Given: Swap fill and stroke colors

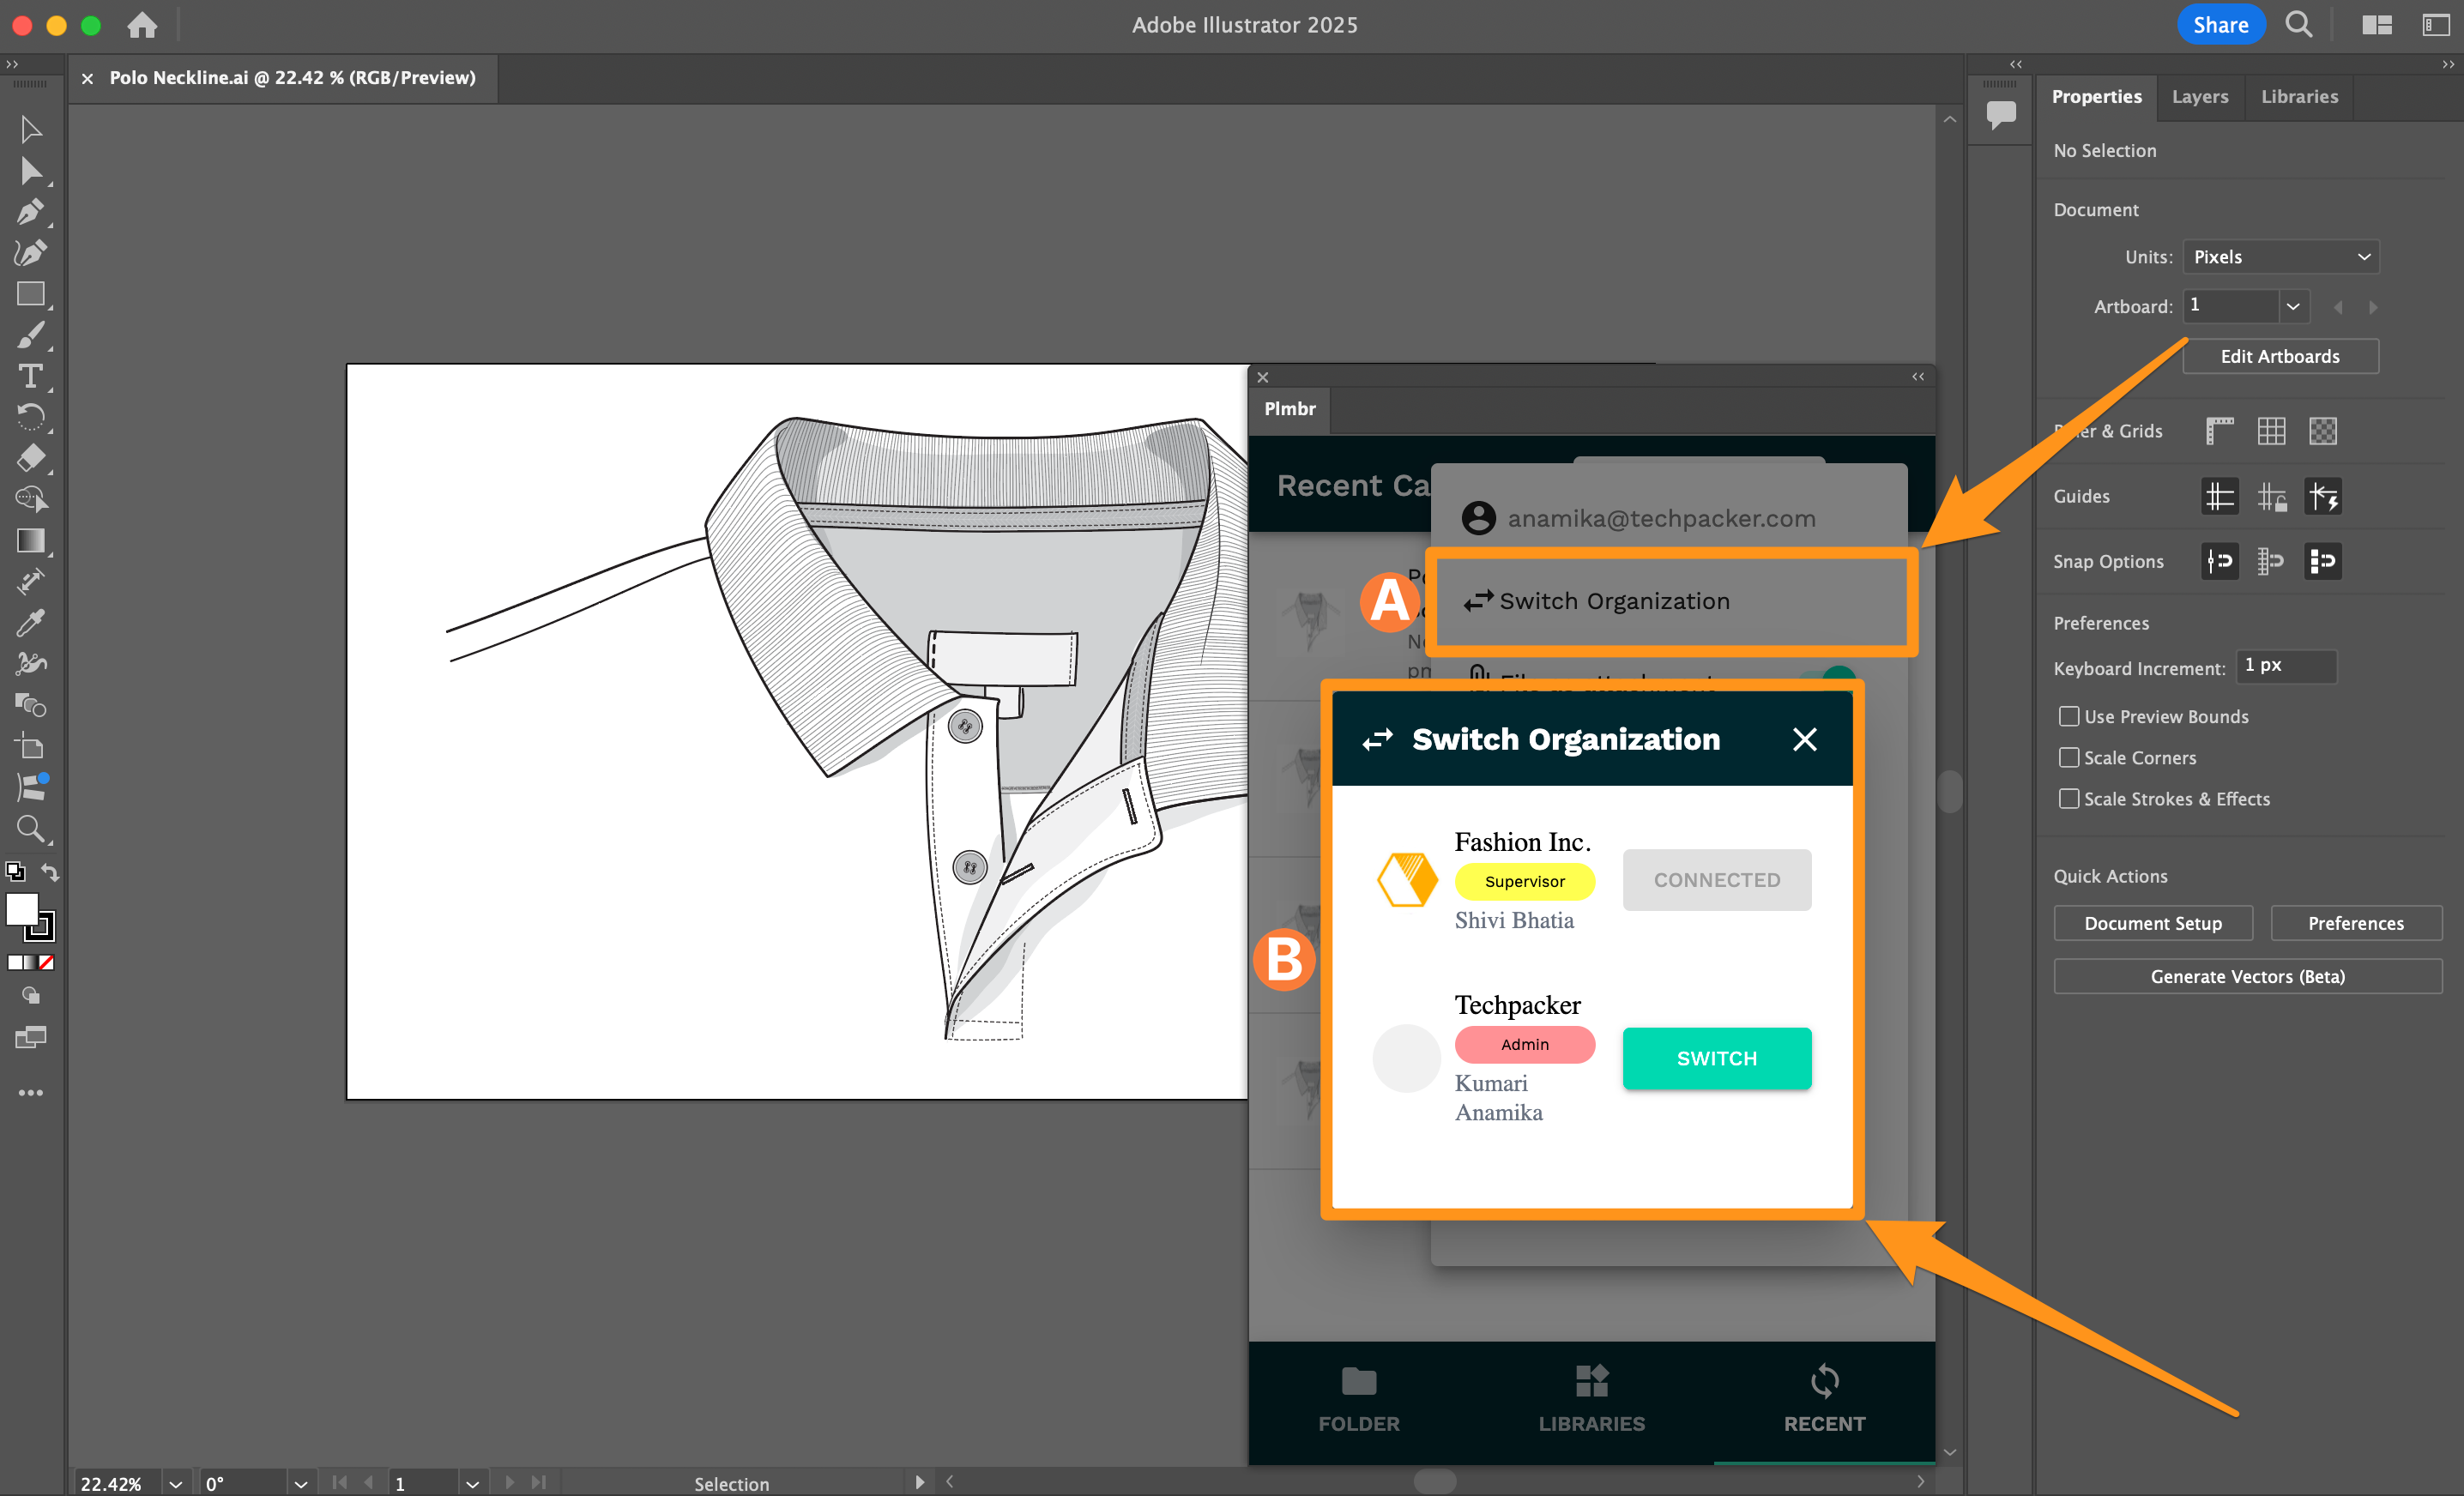Looking at the screenshot, I should pos(50,872).
